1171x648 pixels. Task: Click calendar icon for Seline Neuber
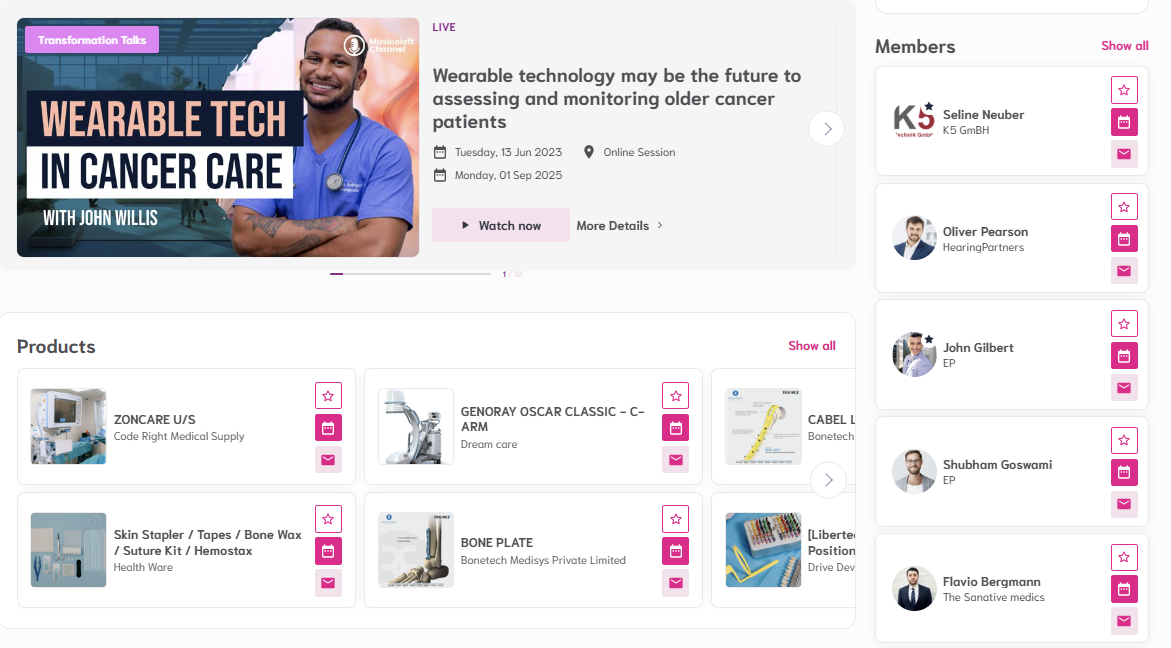(x=1124, y=122)
